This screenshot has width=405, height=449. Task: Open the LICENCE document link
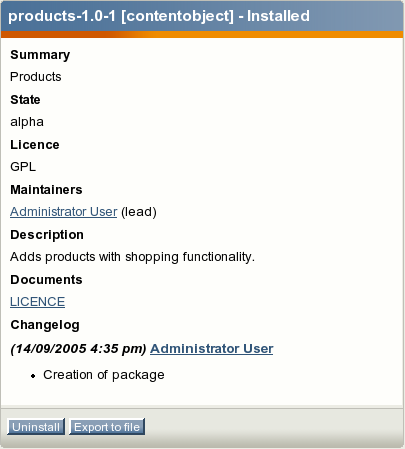click(x=37, y=302)
